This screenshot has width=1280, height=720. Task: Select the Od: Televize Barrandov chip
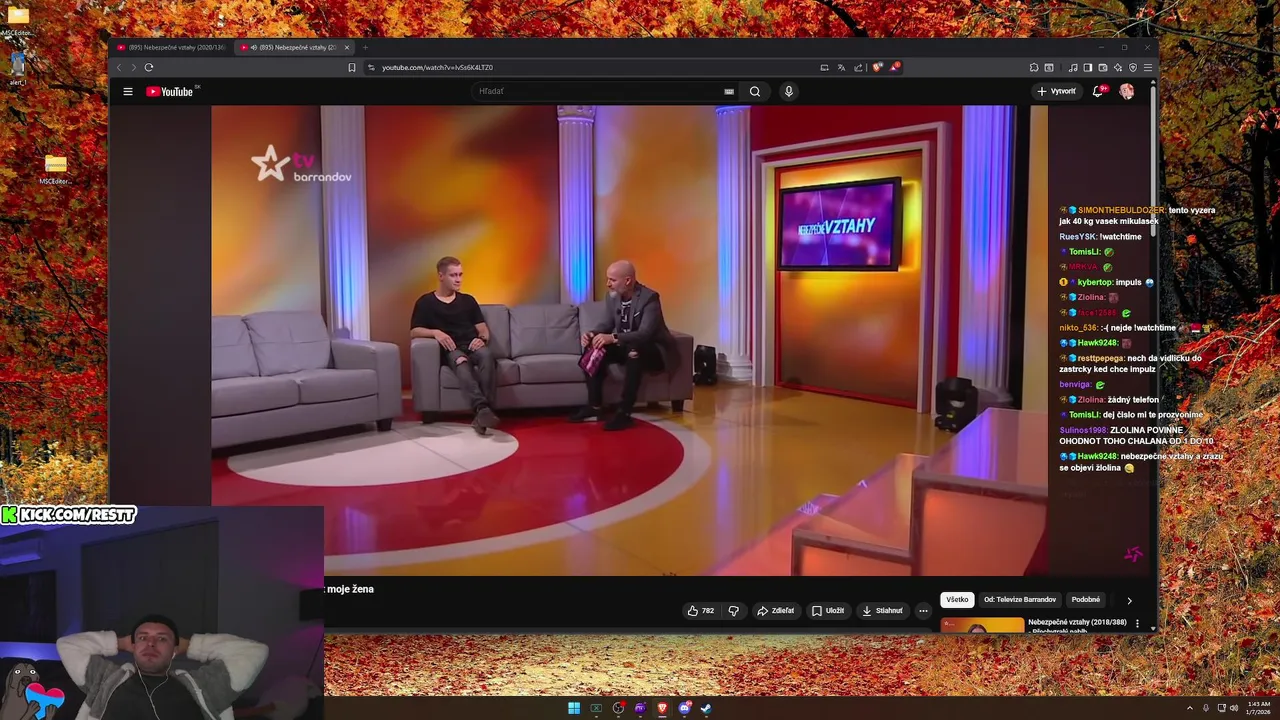(1020, 600)
